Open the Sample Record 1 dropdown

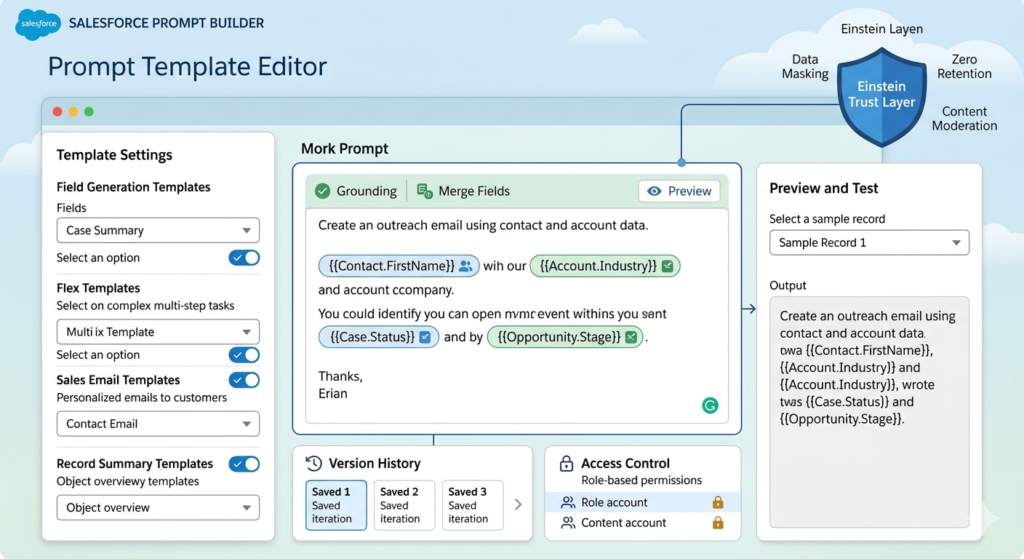(869, 243)
